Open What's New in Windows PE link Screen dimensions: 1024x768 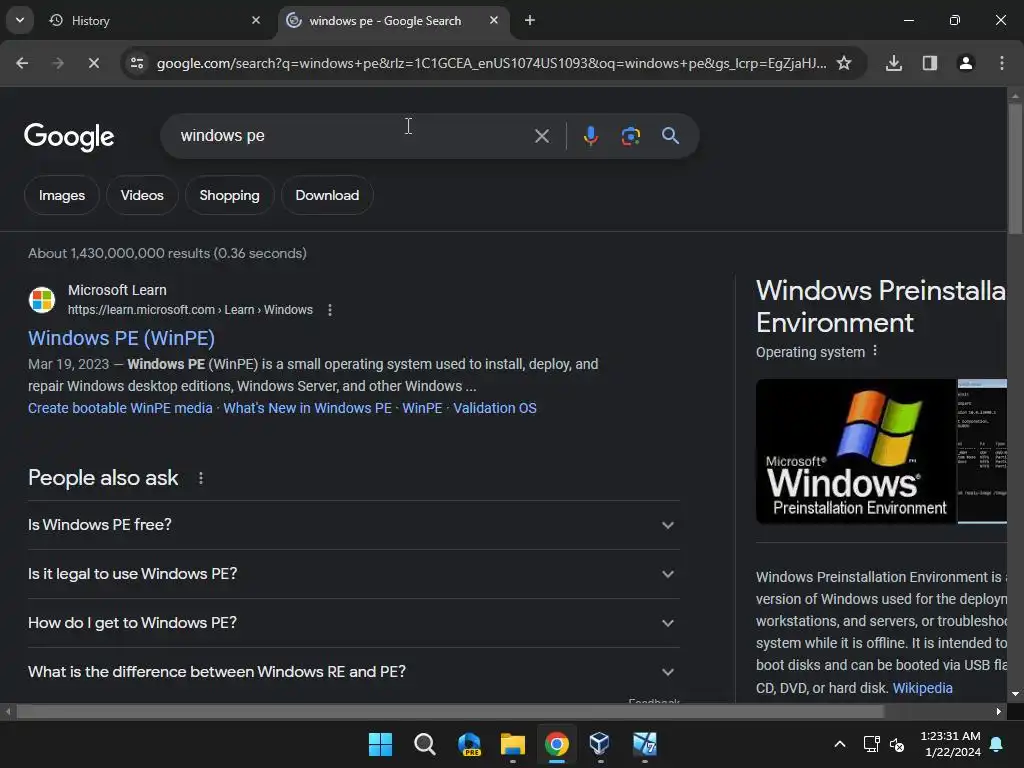point(308,408)
